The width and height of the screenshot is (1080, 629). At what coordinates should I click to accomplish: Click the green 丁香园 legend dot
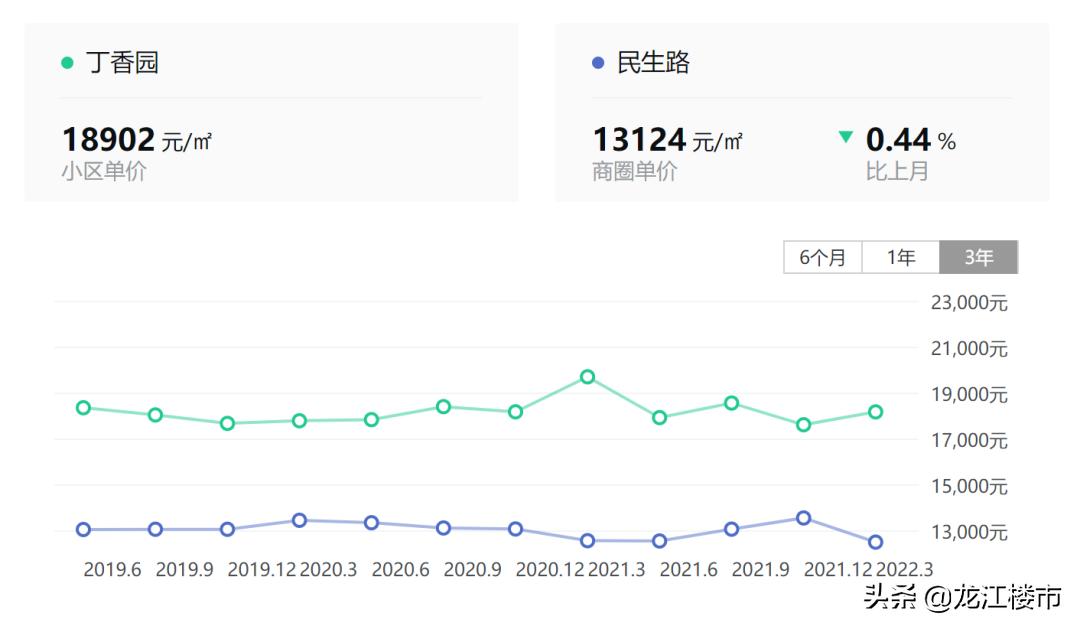point(66,62)
